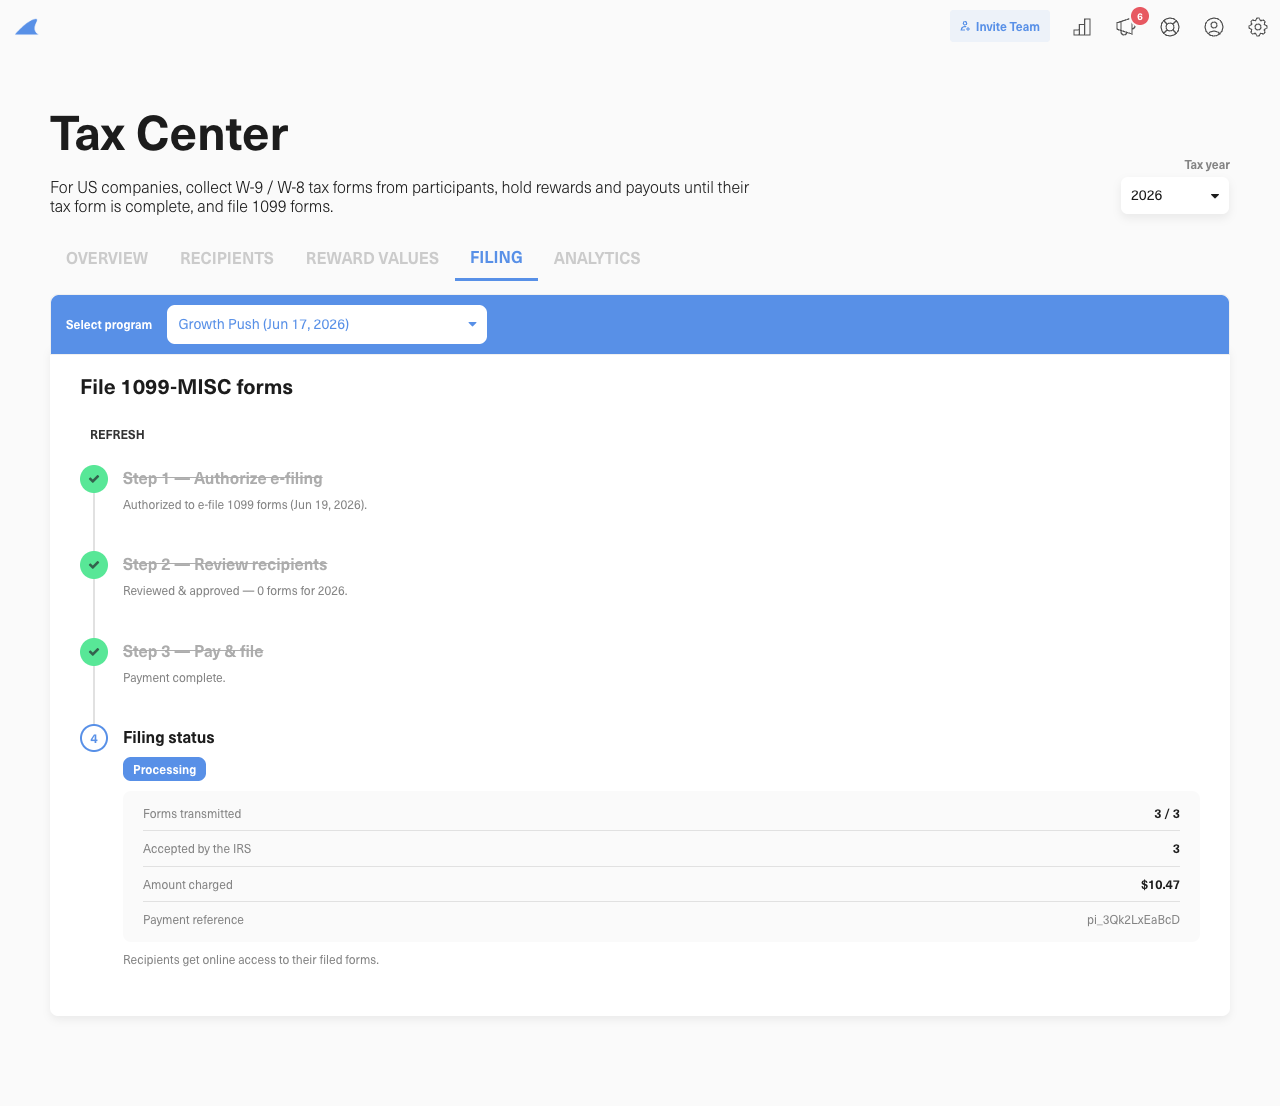Viewport: 1280px width, 1106px height.
Task: Open the user profile icon
Action: click(x=1214, y=27)
